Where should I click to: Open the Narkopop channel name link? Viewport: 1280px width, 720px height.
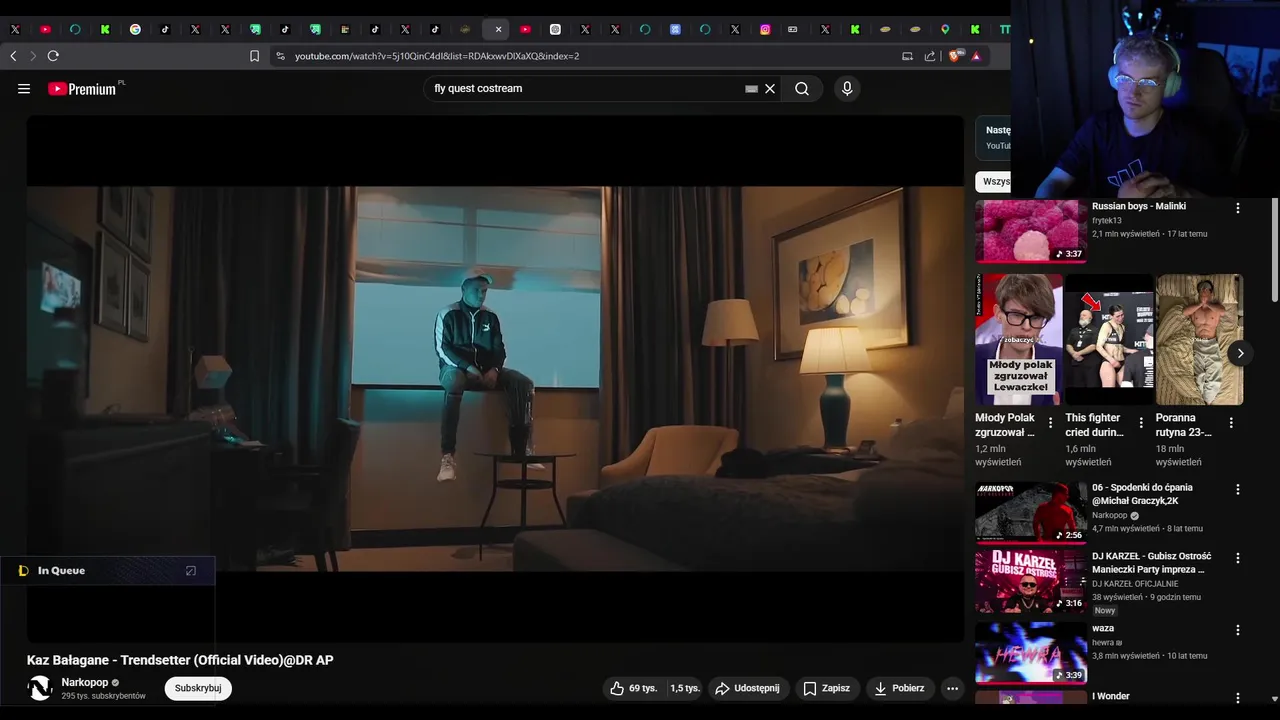[85, 682]
